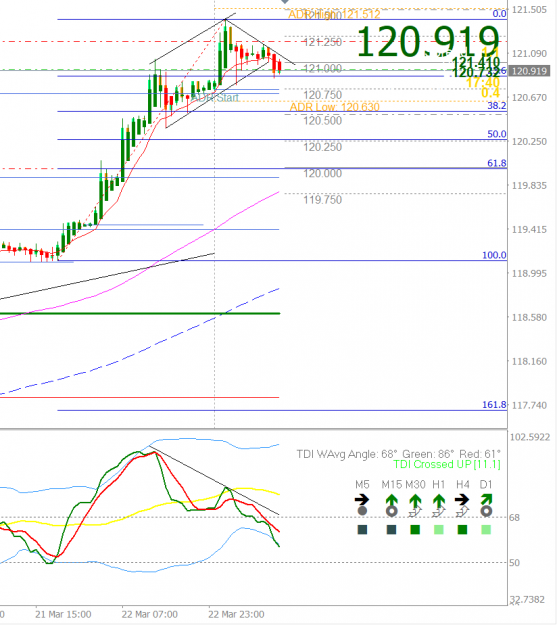Click the 118.580 price axis value
Image resolution: width=557 pixels, height=625 pixels.
click(529, 318)
